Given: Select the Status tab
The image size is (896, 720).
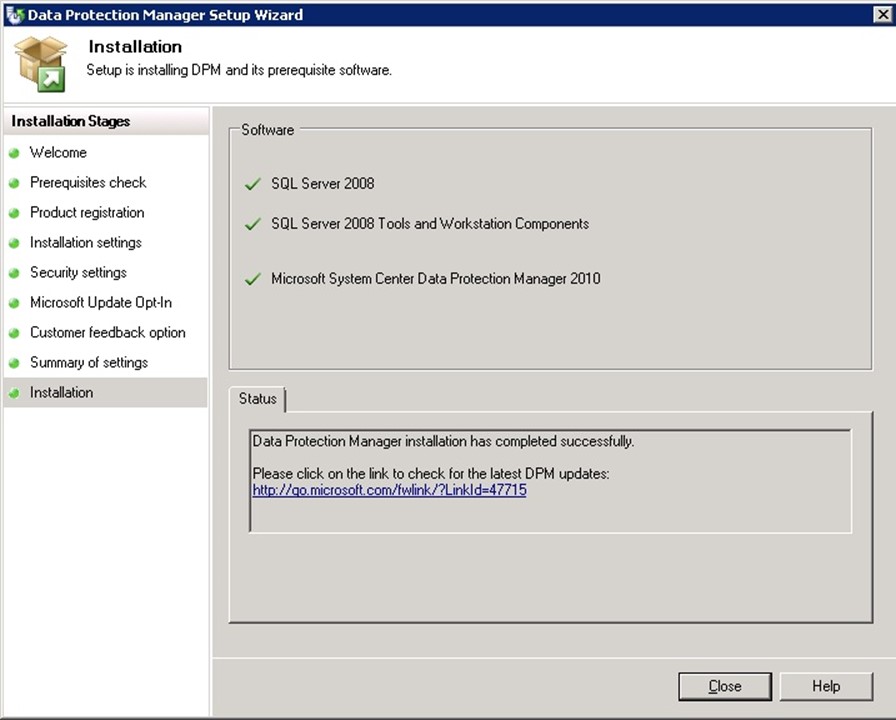Looking at the screenshot, I should click(x=257, y=399).
